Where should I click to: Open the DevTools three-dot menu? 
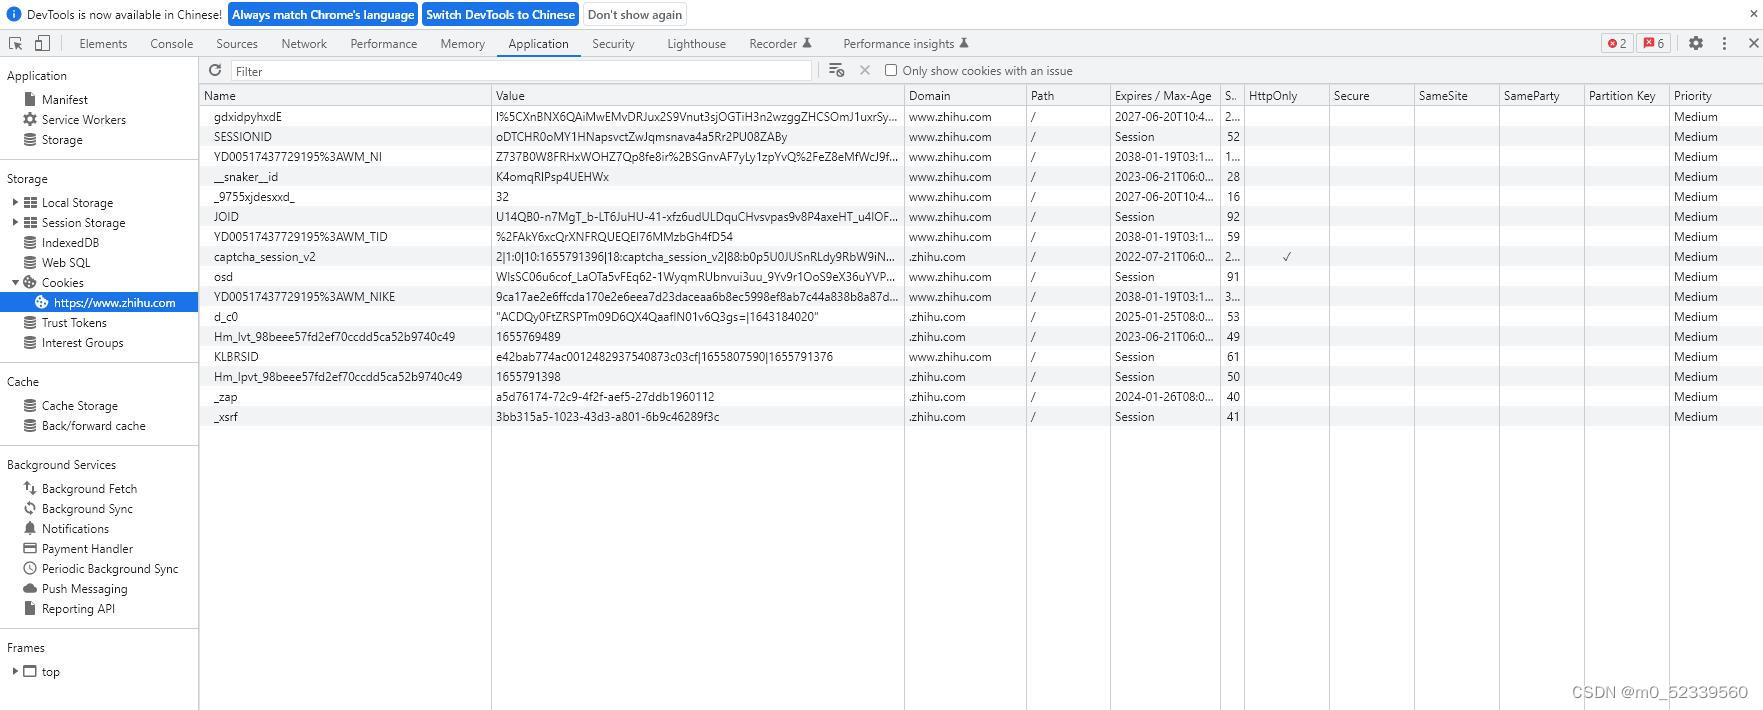click(1724, 43)
